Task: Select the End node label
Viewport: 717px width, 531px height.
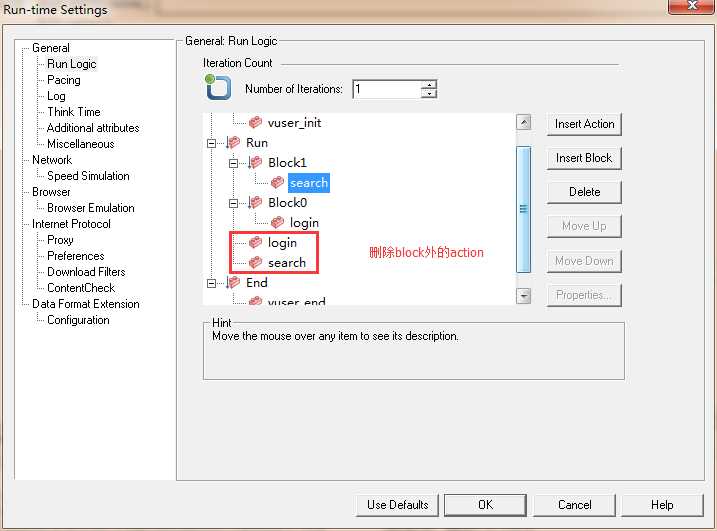Action: click(257, 283)
